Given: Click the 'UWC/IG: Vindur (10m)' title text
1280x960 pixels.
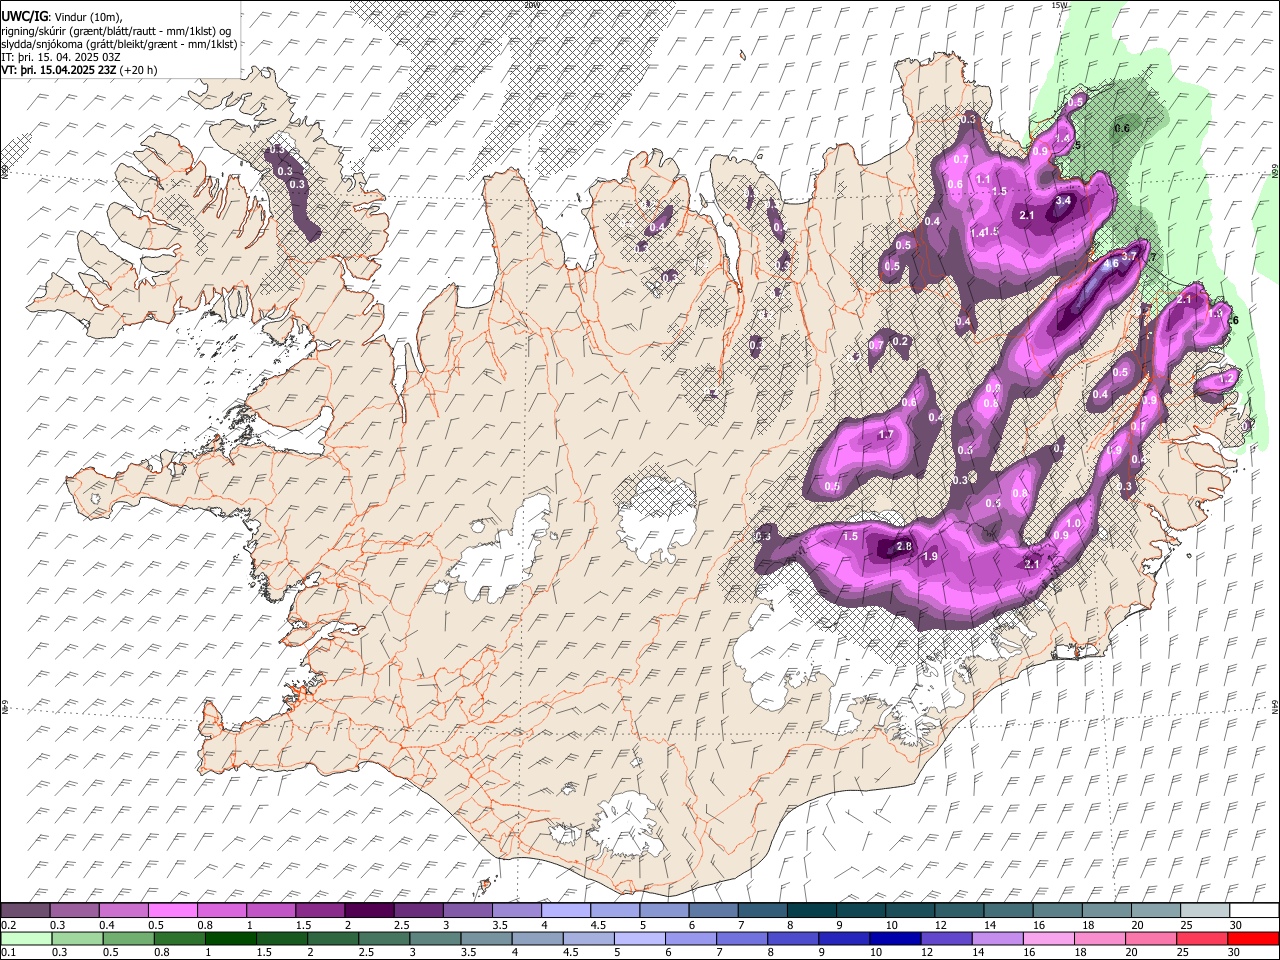Looking at the screenshot, I should click(62, 17).
